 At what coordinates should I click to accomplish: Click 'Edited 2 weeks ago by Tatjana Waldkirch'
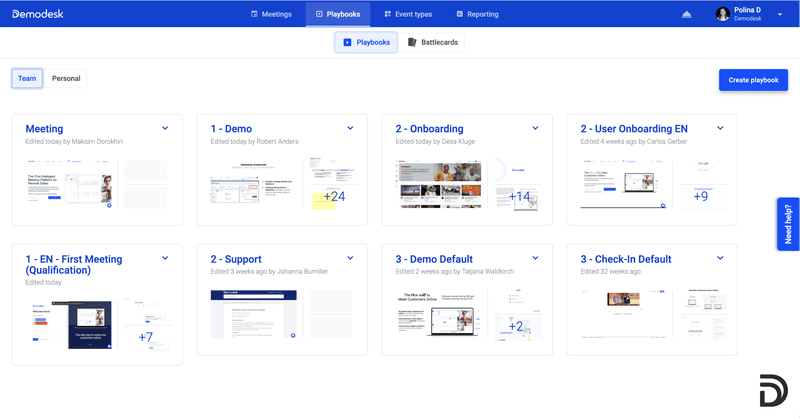click(454, 272)
